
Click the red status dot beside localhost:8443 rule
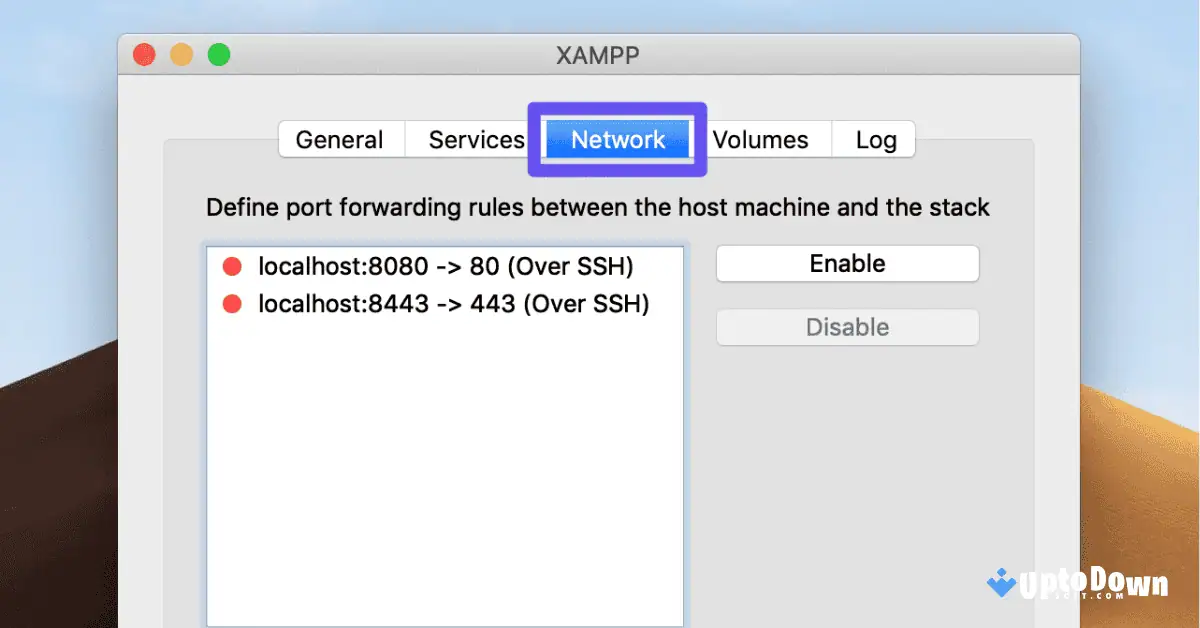(x=231, y=303)
